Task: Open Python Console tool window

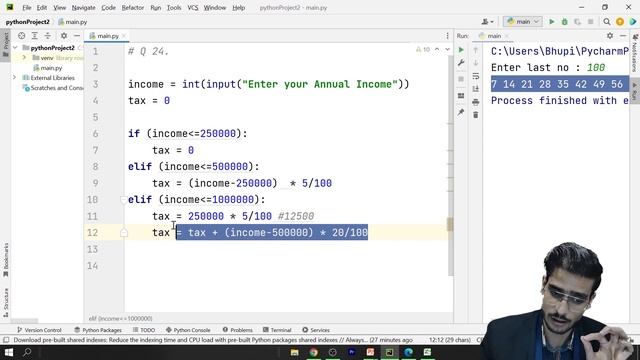Action: pyautogui.click(x=188, y=330)
